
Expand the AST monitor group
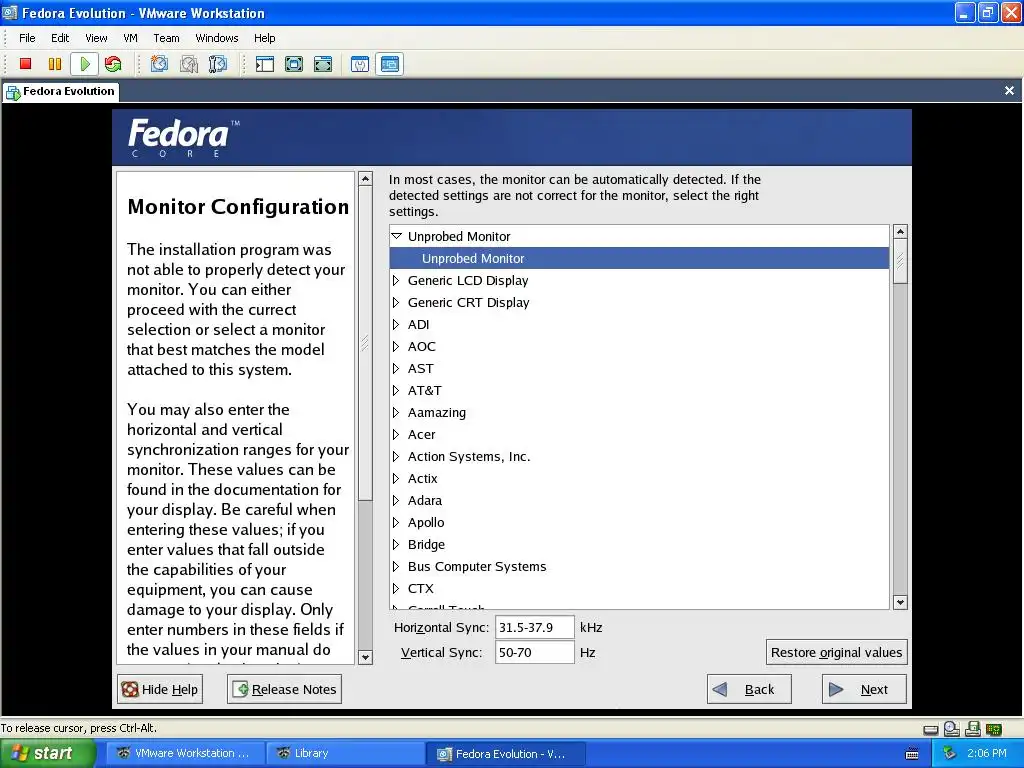coord(396,368)
